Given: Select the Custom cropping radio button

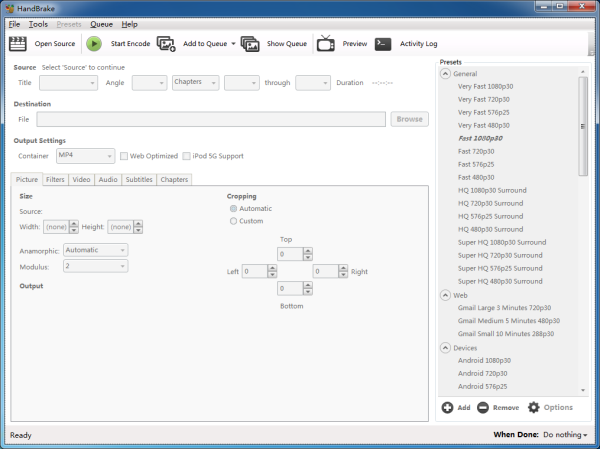Looking at the screenshot, I should 233,221.
